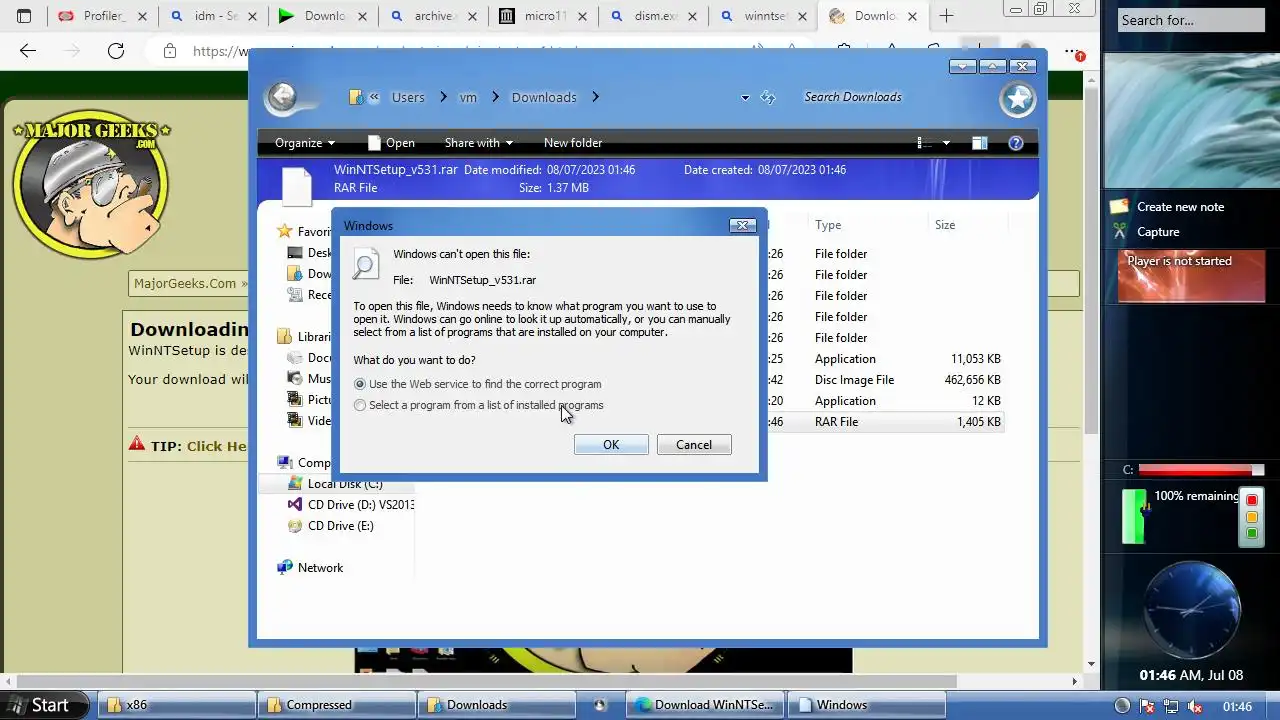Image resolution: width=1280 pixels, height=720 pixels.
Task: Click the star favorites orb in explorer window
Action: (x=1018, y=98)
